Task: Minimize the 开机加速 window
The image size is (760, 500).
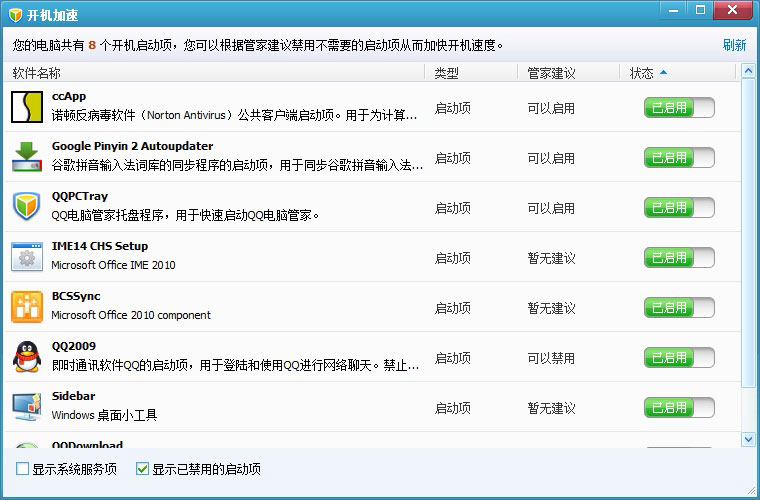Action: (x=673, y=10)
